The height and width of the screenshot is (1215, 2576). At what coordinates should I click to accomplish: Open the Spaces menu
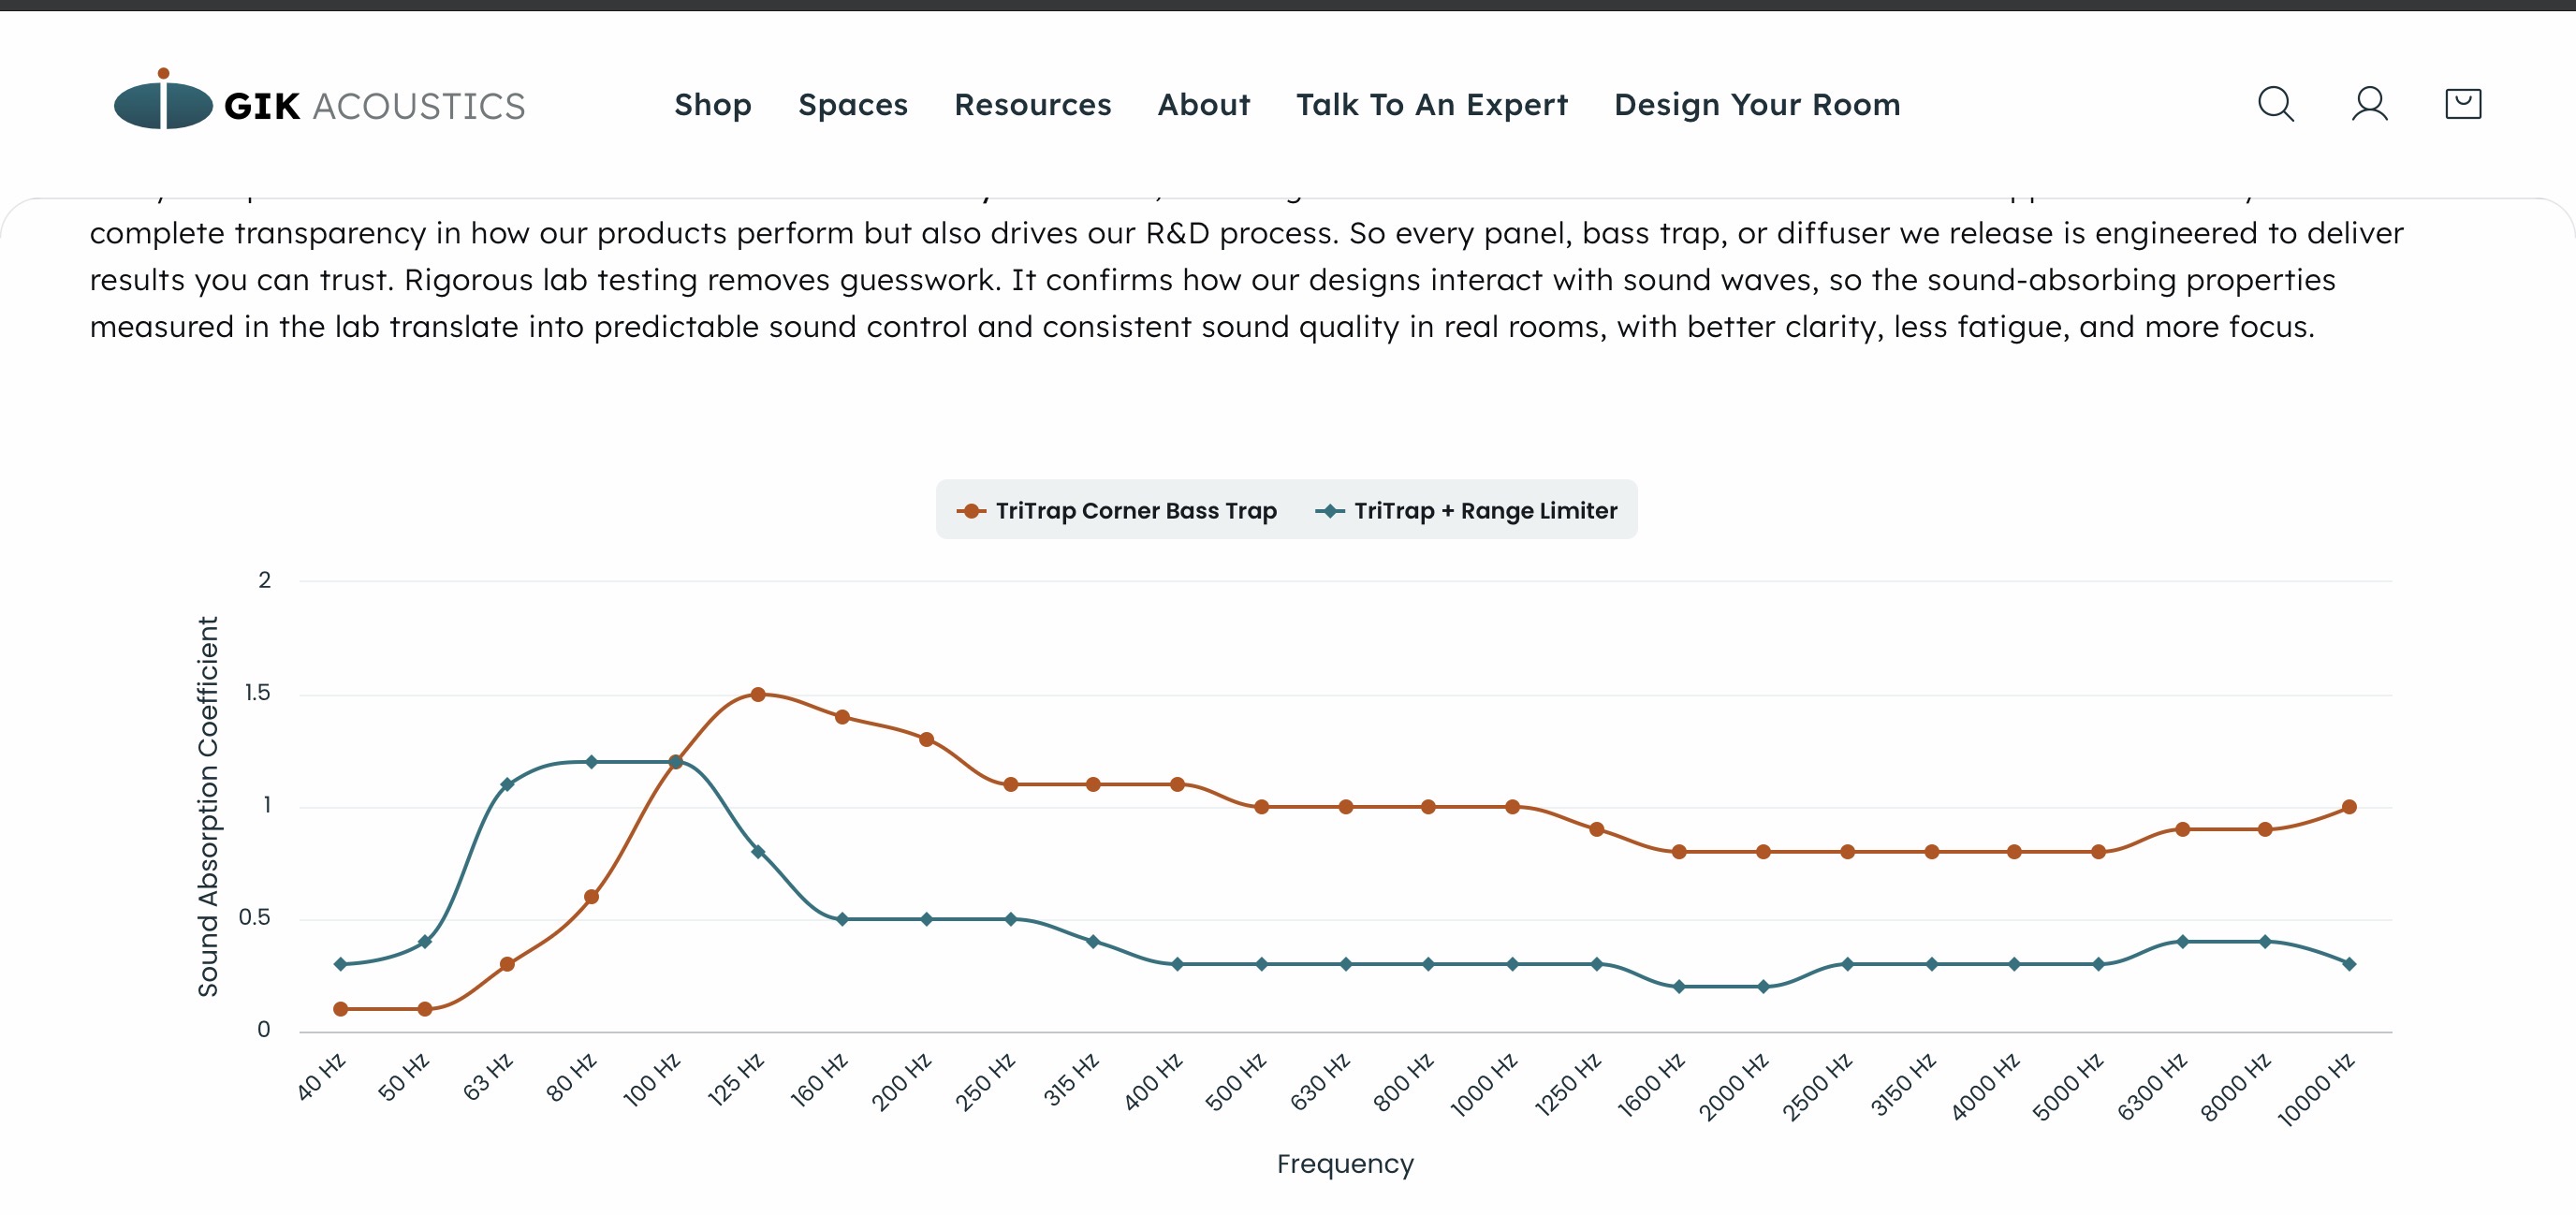tap(852, 104)
